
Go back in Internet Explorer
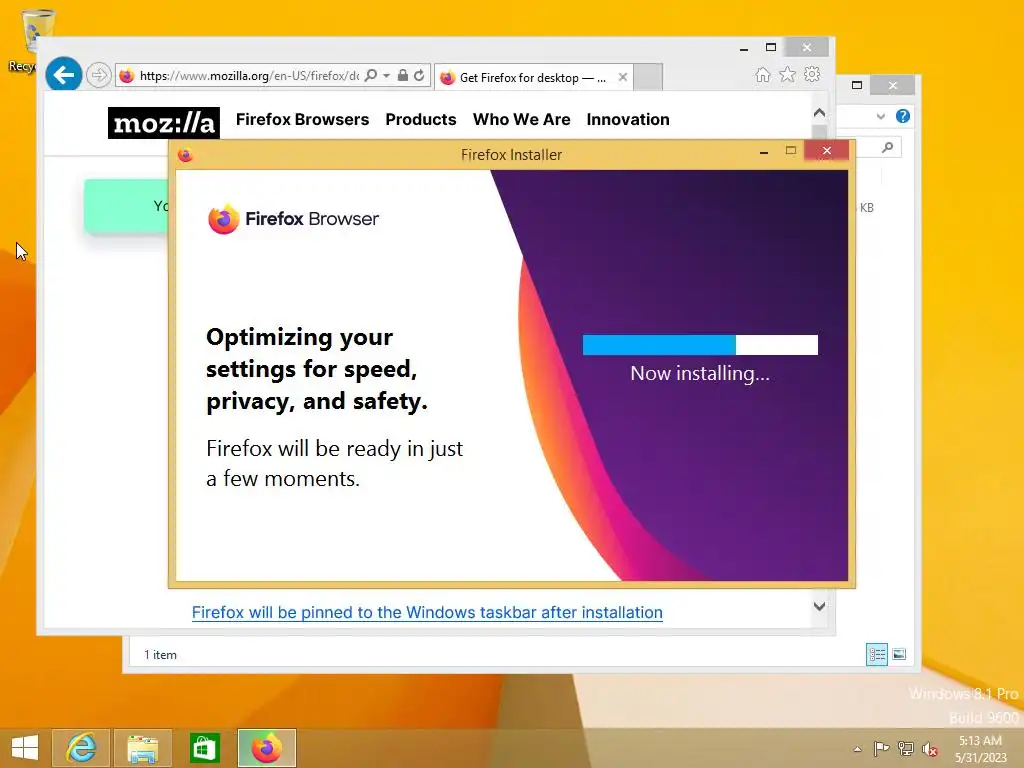63,75
